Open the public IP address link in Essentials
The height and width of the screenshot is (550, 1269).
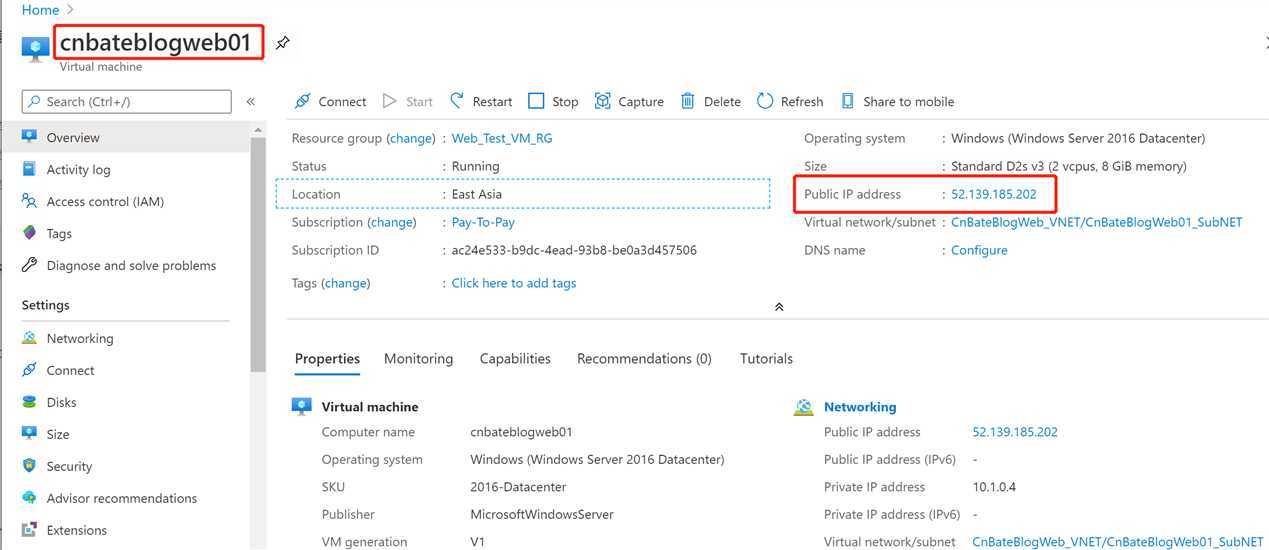(994, 194)
